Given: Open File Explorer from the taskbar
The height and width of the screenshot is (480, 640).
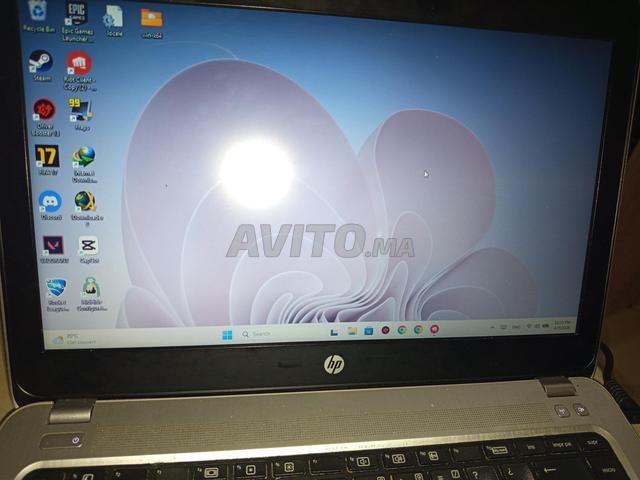Looking at the screenshot, I should (352, 330).
